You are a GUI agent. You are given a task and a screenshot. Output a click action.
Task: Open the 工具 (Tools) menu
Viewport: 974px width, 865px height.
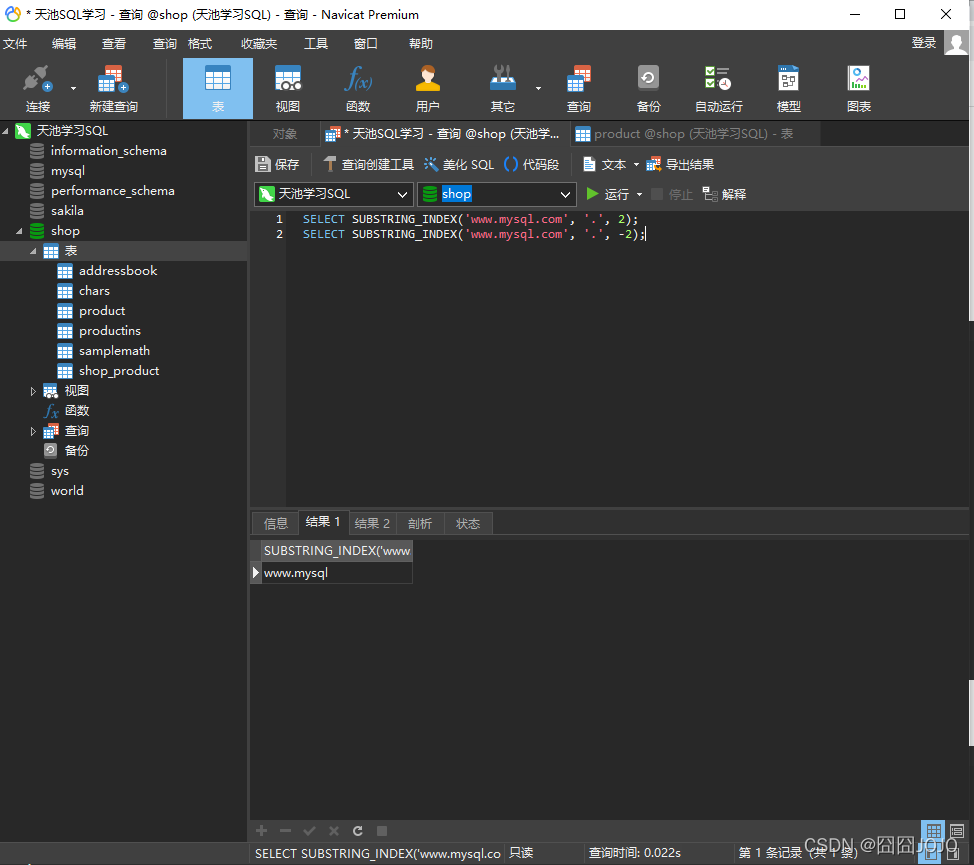(316, 43)
